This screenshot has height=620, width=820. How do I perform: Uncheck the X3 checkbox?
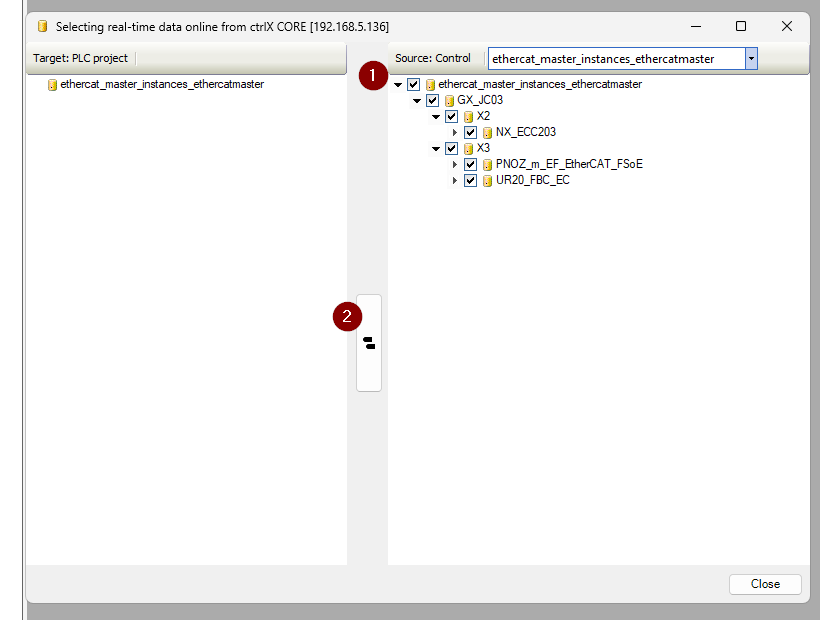click(x=451, y=148)
